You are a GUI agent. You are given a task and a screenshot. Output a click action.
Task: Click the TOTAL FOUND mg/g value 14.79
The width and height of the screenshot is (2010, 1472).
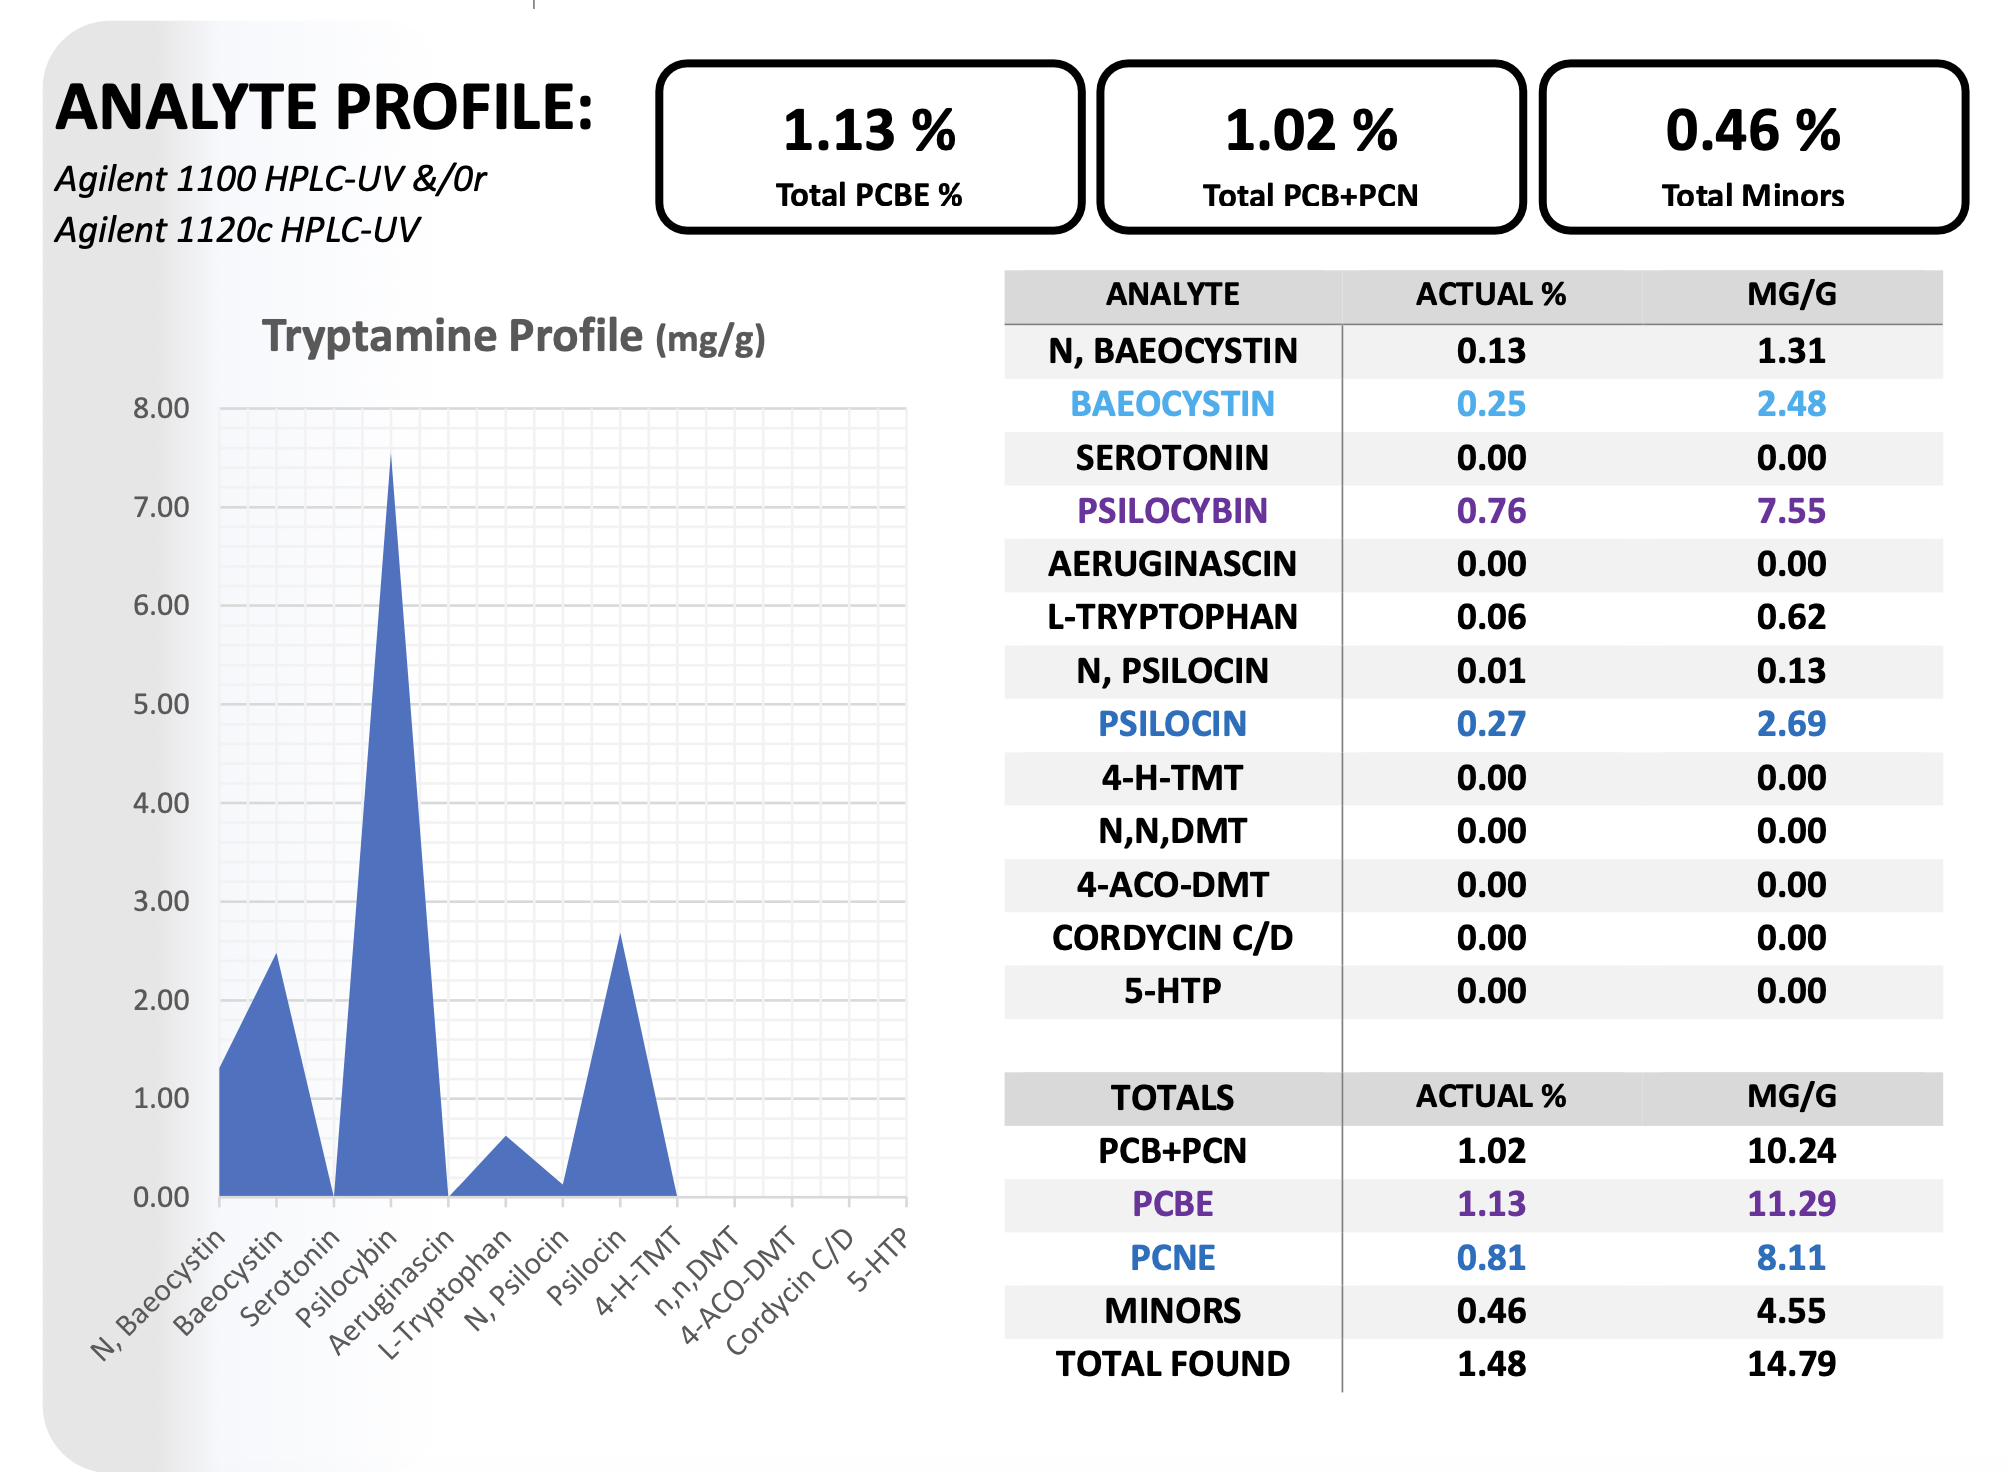point(1790,1364)
